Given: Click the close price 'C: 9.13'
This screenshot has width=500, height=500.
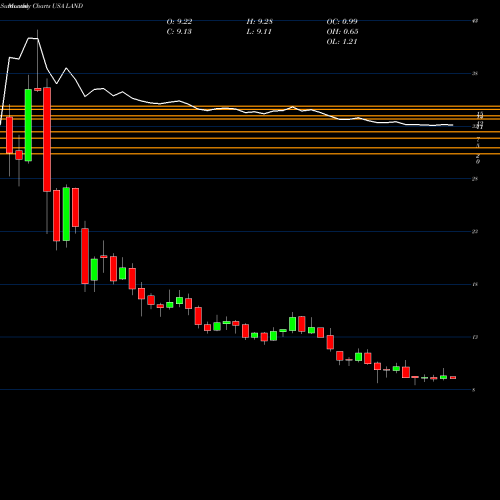Looking at the screenshot, I should [179, 32].
